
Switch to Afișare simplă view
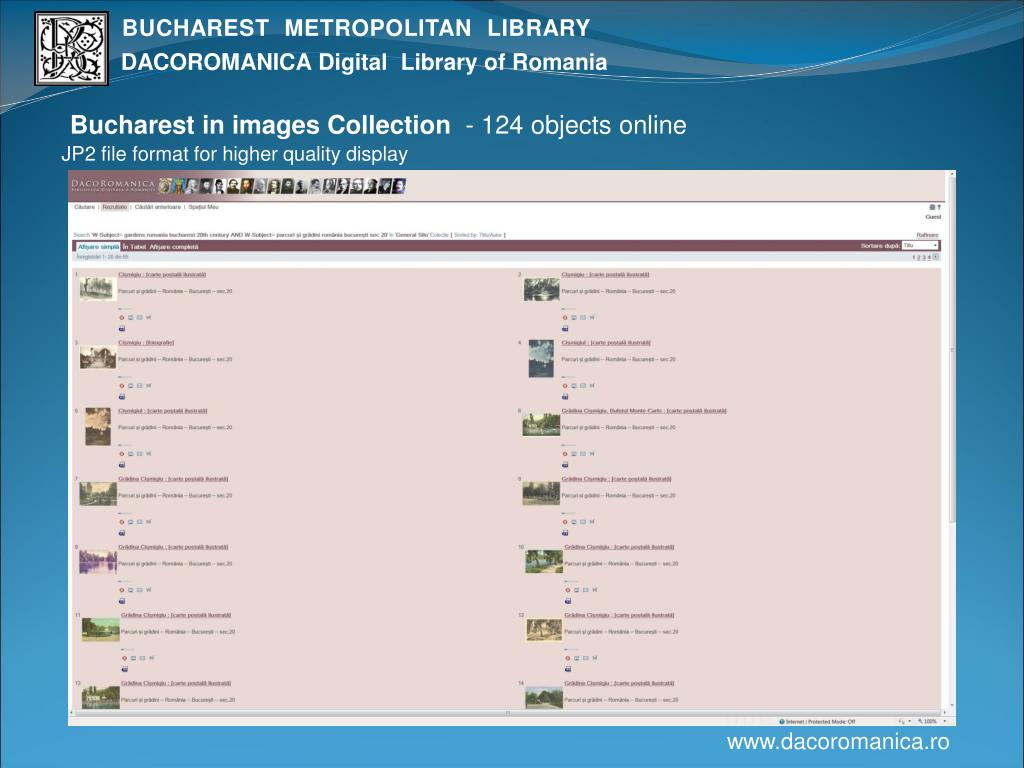coord(98,247)
